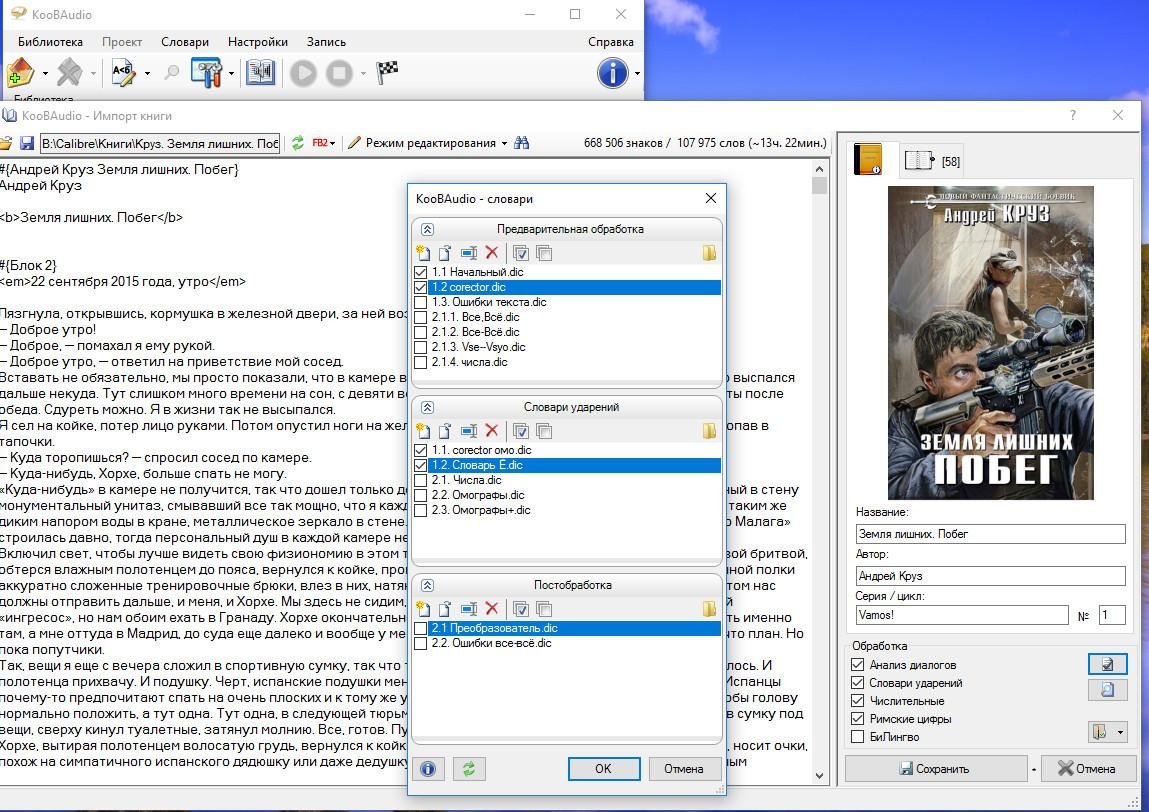Screen dimensions: 1149x812
Task: Open the Запись menu
Action: [x=326, y=42]
